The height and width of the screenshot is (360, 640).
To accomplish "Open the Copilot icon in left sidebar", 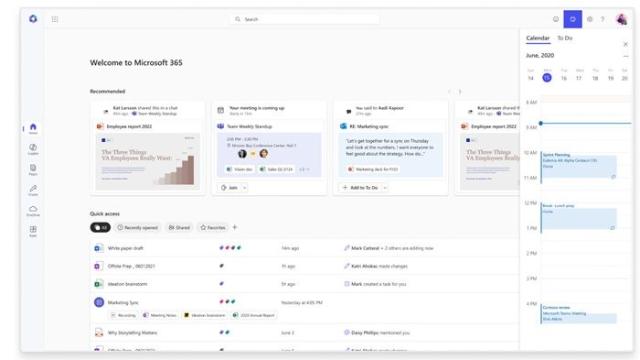I will pos(33,149).
